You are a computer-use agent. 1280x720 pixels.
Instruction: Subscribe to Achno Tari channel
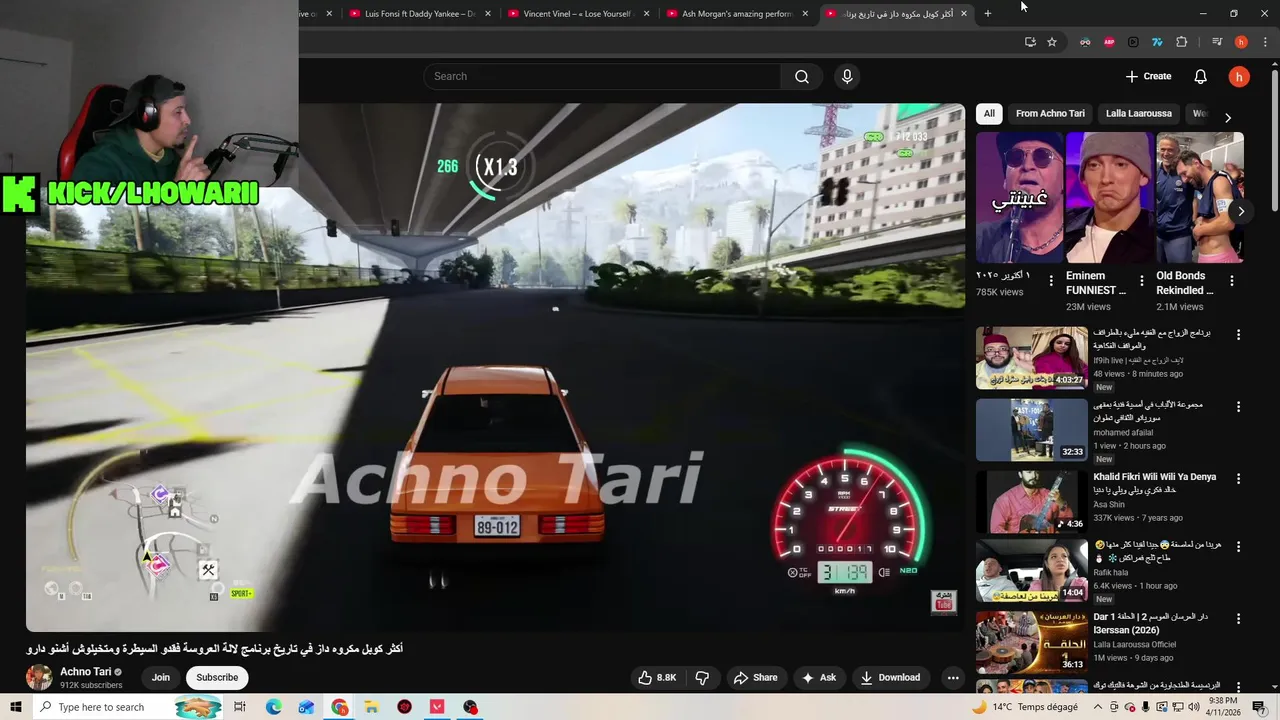point(217,678)
